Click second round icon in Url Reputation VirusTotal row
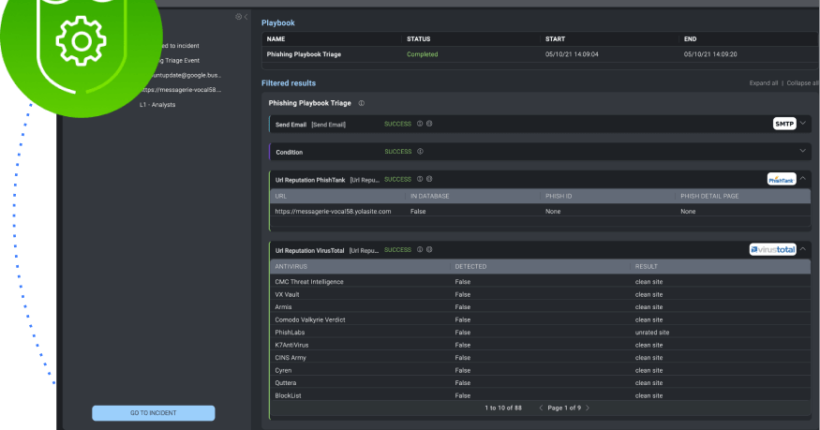The width and height of the screenshot is (820, 430). 429,250
